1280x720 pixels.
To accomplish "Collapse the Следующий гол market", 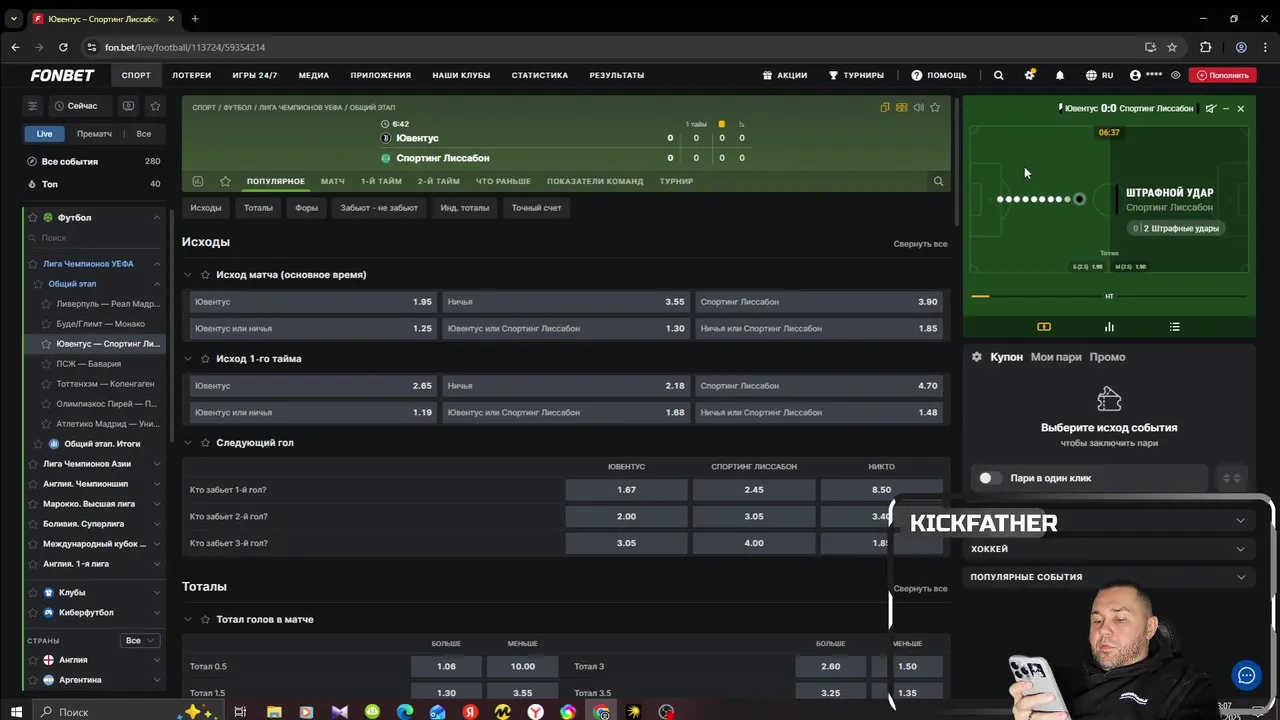I will [188, 442].
